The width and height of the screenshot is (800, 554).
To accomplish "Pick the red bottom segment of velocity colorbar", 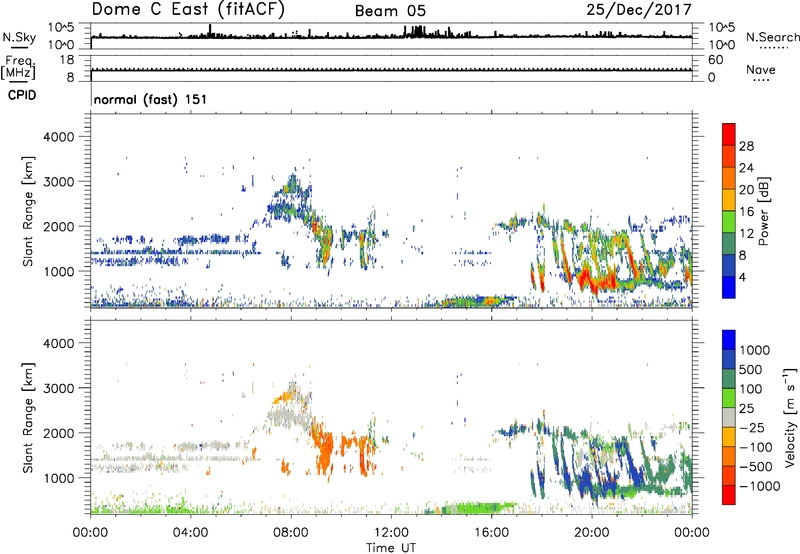I will coord(729,495).
